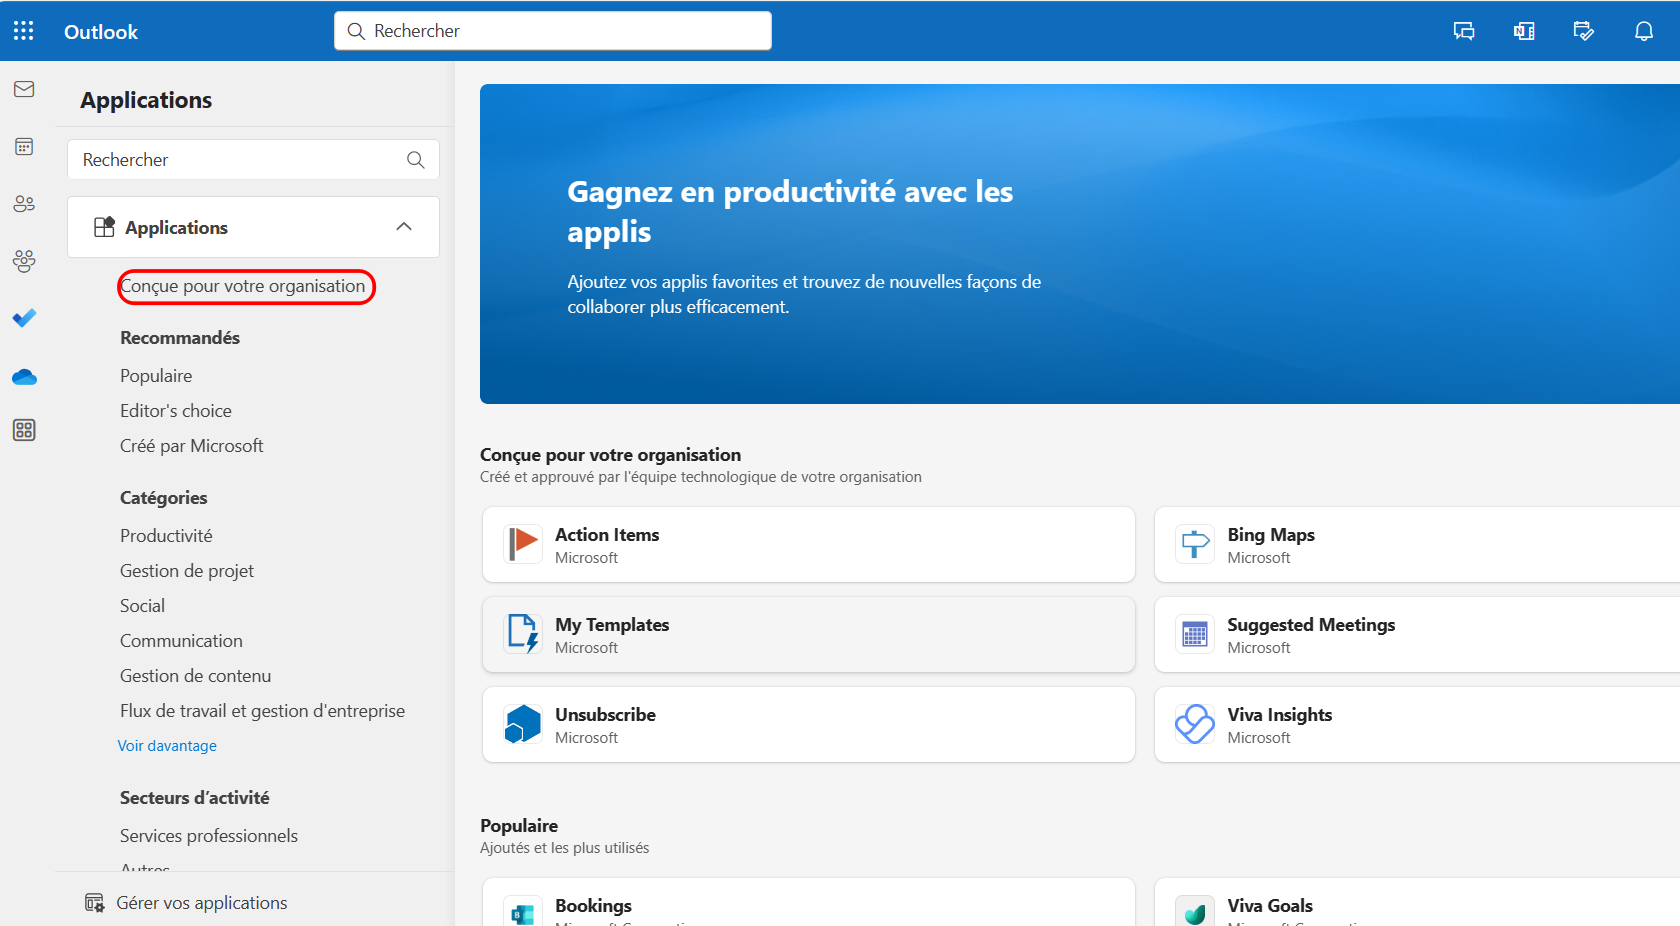Screen dimensions: 1680x926
Task: Click the magnifier in Applications search box
Action: point(416,160)
